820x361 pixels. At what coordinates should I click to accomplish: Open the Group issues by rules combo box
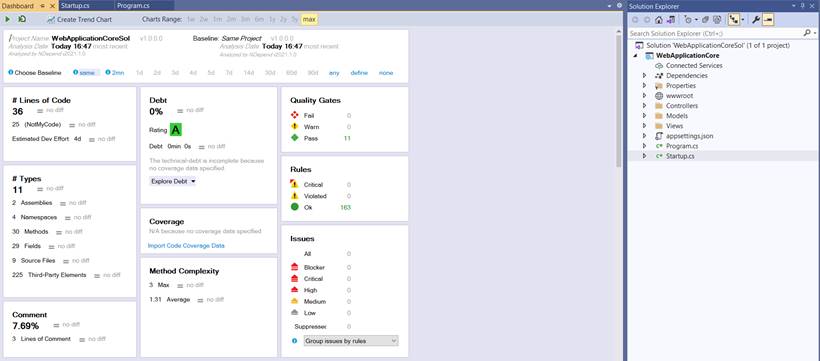click(x=351, y=341)
